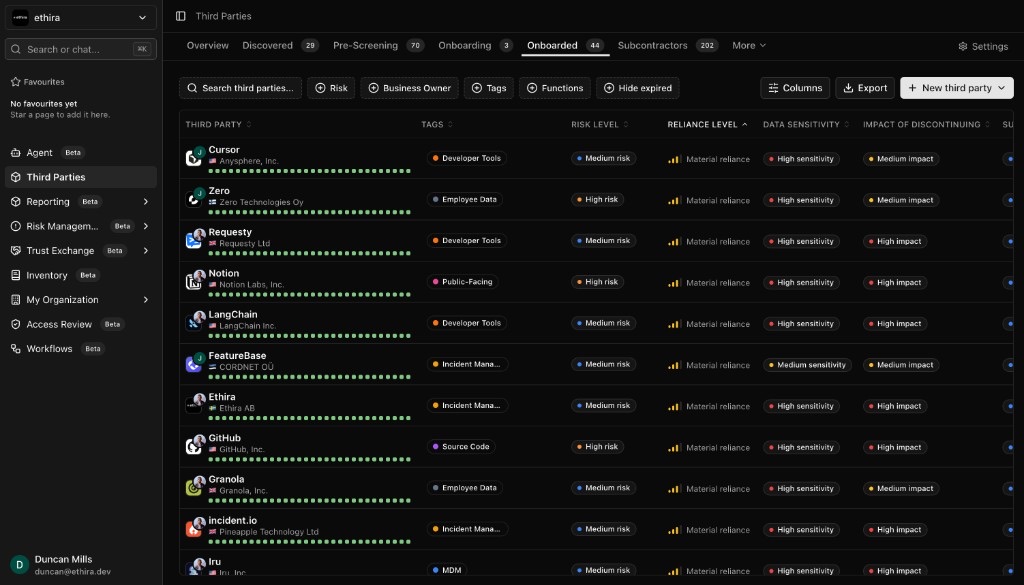Click the Reporting cube icon
Screen dimensions: 1024x585
[x=16, y=202]
